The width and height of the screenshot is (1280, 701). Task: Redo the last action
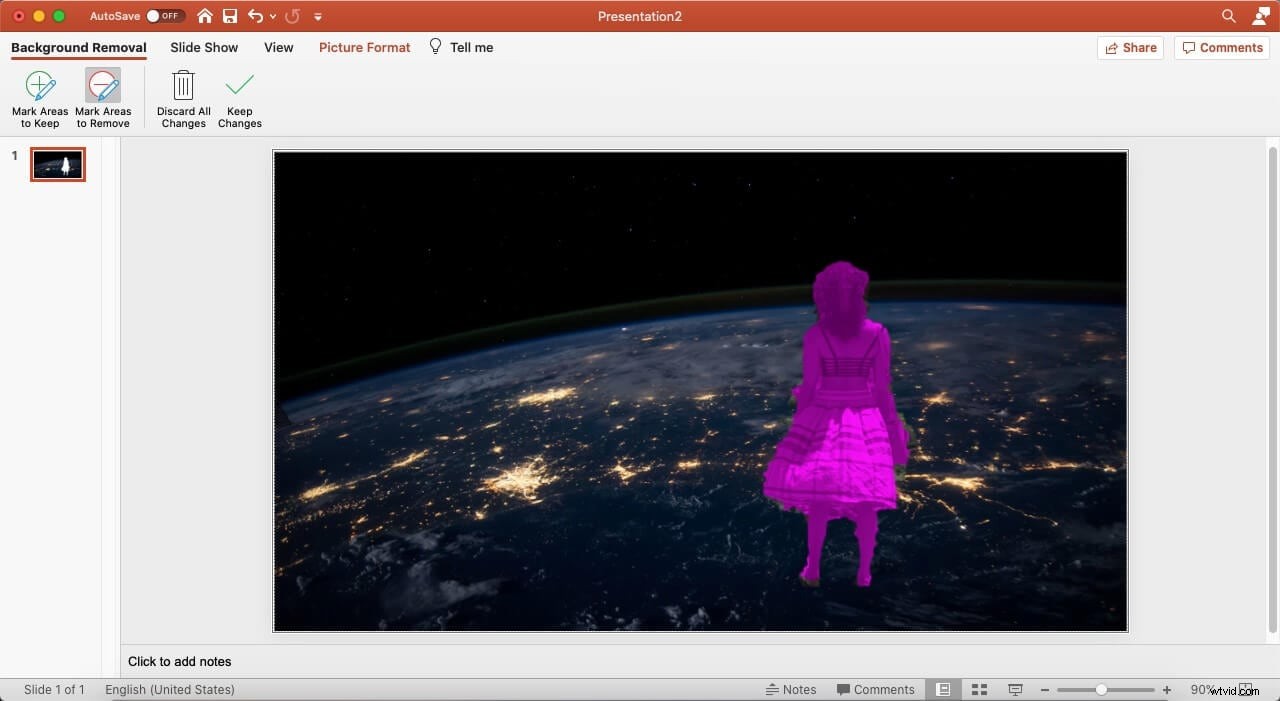pyautogui.click(x=291, y=16)
